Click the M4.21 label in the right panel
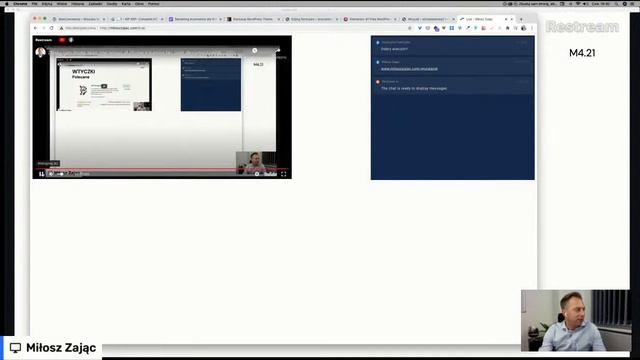This screenshot has width=640, height=360. 582,53
